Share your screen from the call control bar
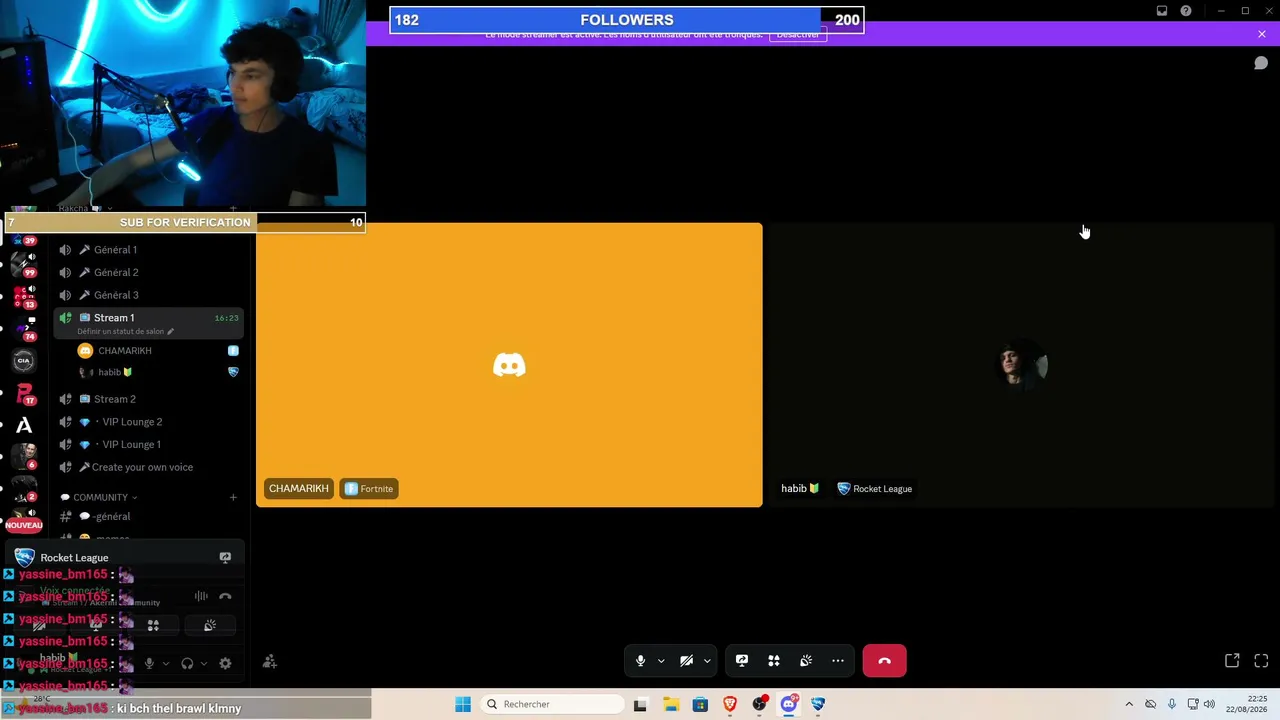The height and width of the screenshot is (720, 1280). point(742,661)
